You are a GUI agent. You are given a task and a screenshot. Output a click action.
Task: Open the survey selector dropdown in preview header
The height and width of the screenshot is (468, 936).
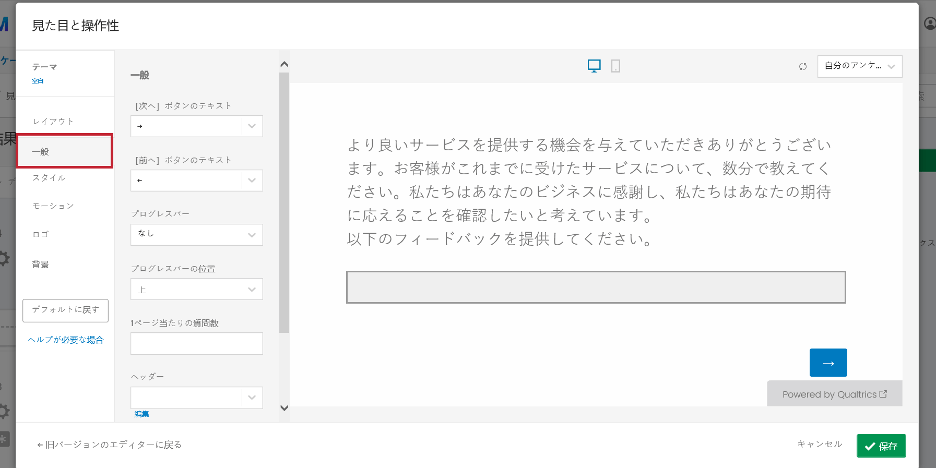pyautogui.click(x=860, y=66)
